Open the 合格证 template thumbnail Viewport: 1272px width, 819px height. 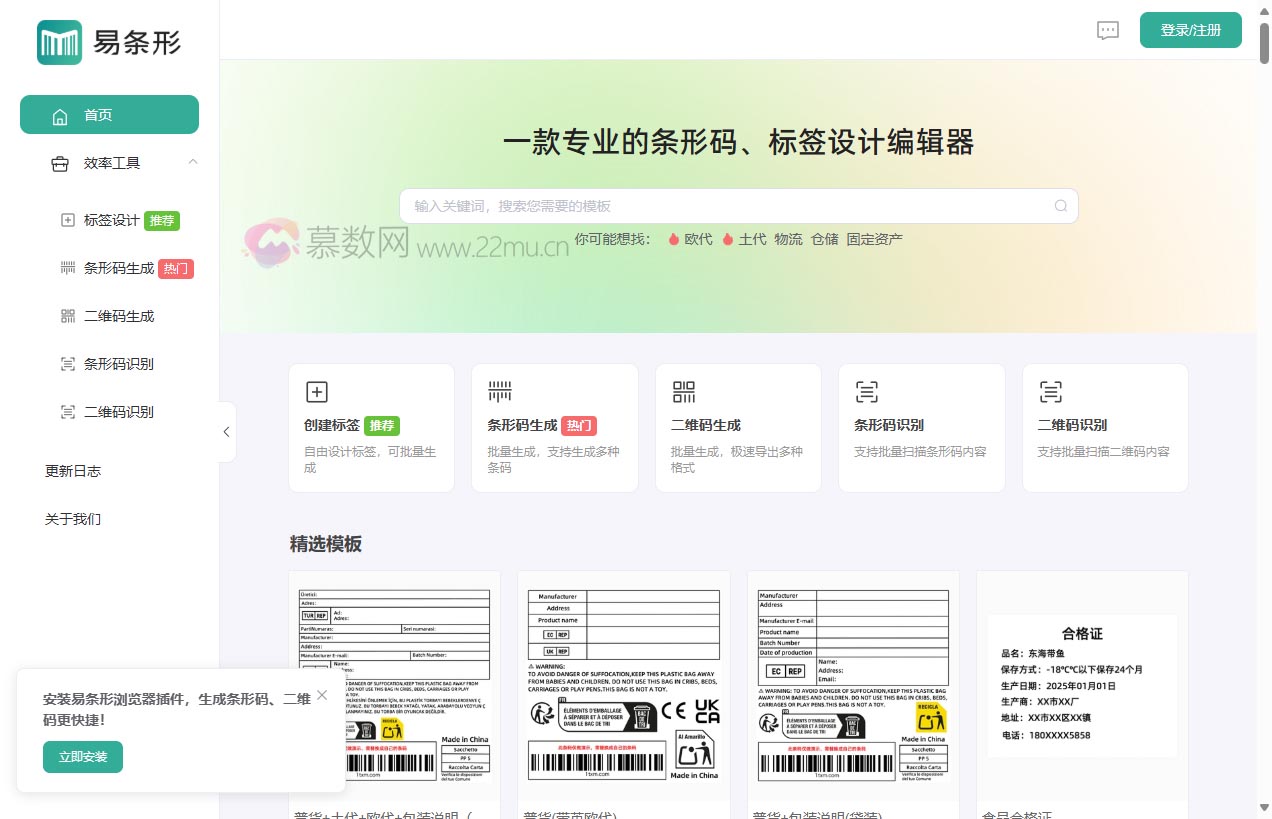pyautogui.click(x=1082, y=686)
